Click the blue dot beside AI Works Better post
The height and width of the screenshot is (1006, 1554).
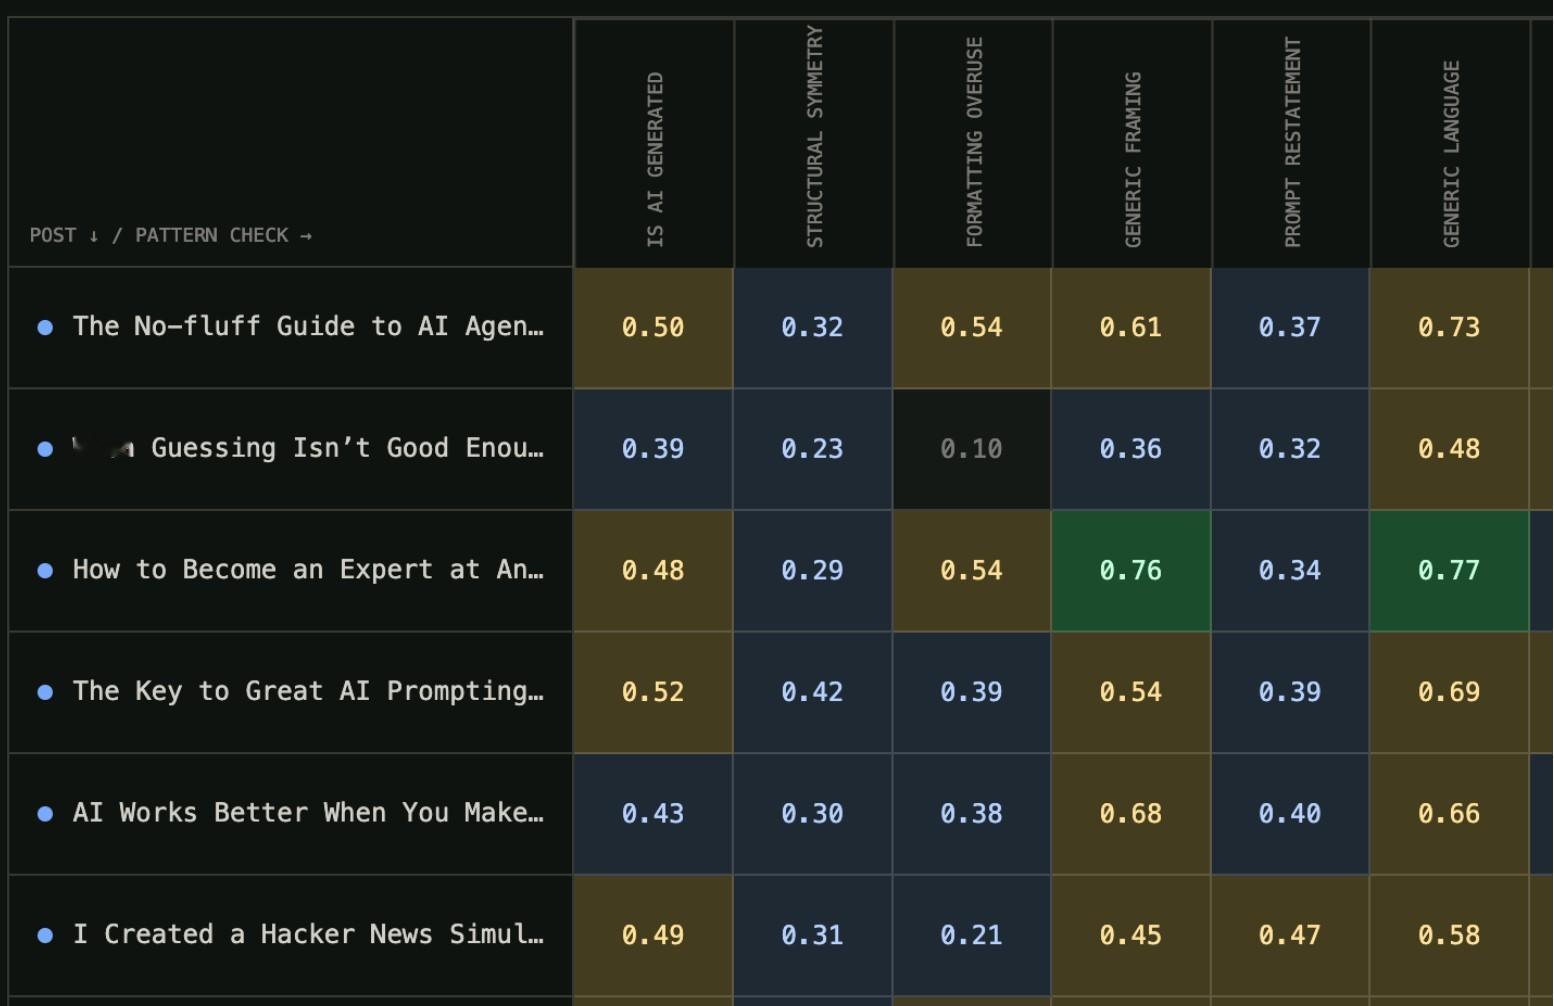click(45, 814)
